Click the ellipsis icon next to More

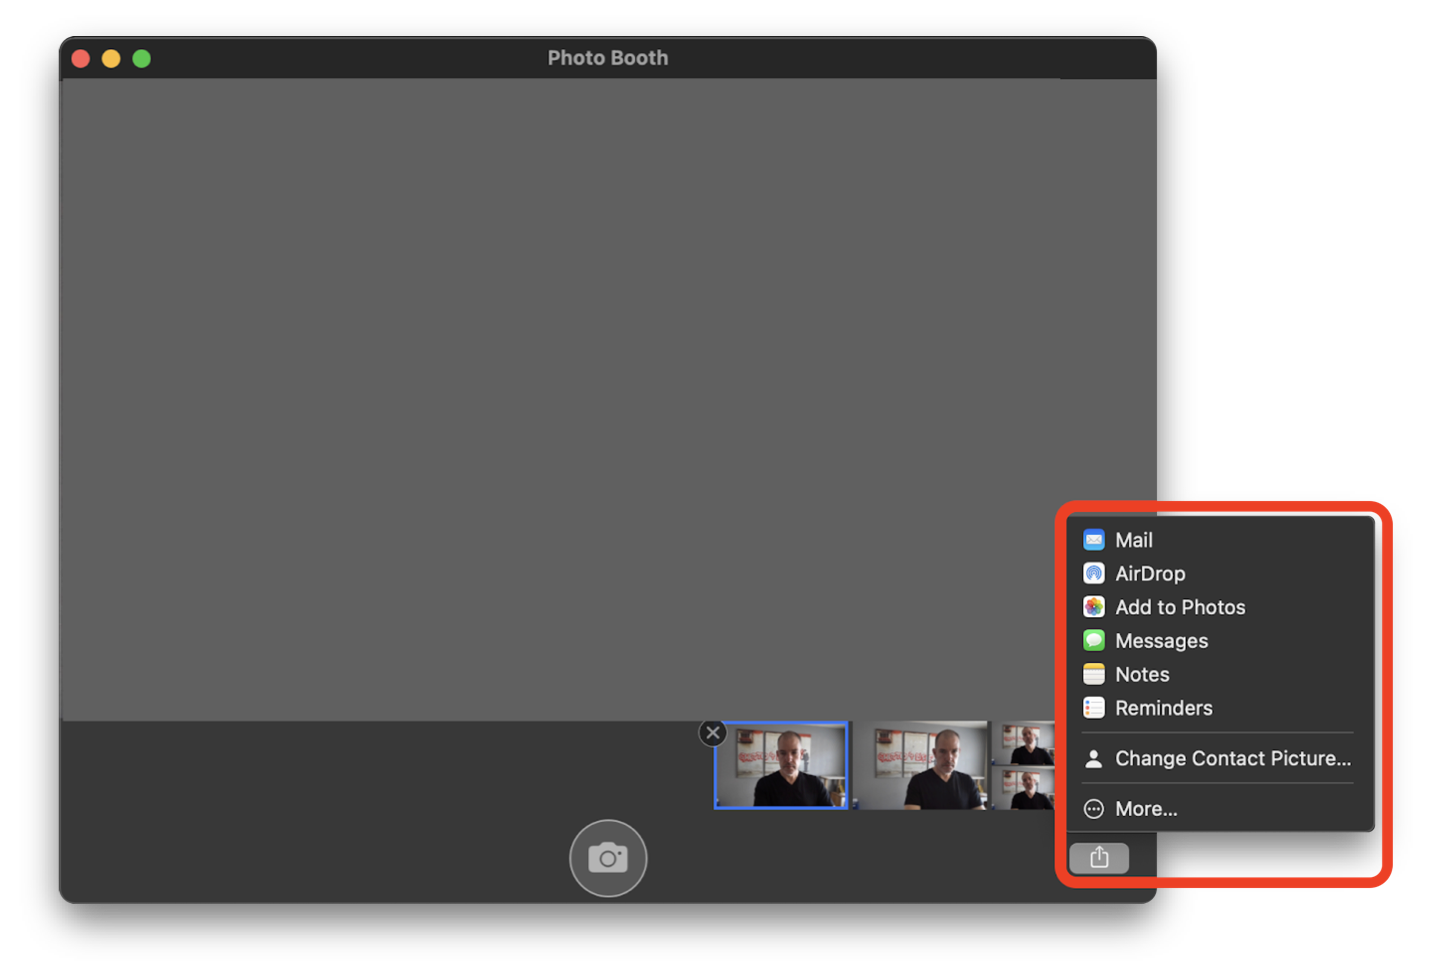coord(1093,808)
